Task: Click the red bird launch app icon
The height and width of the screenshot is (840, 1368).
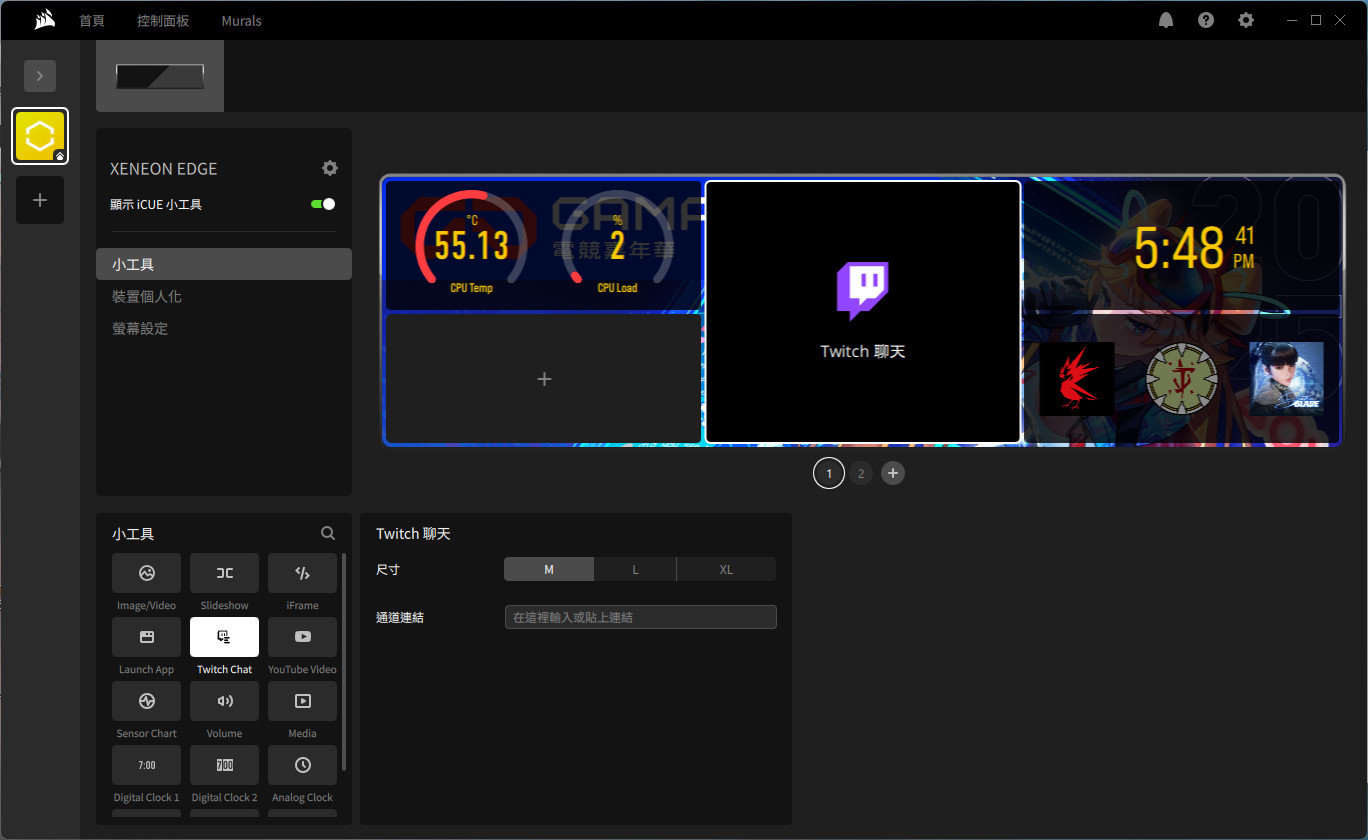Action: pos(1077,379)
